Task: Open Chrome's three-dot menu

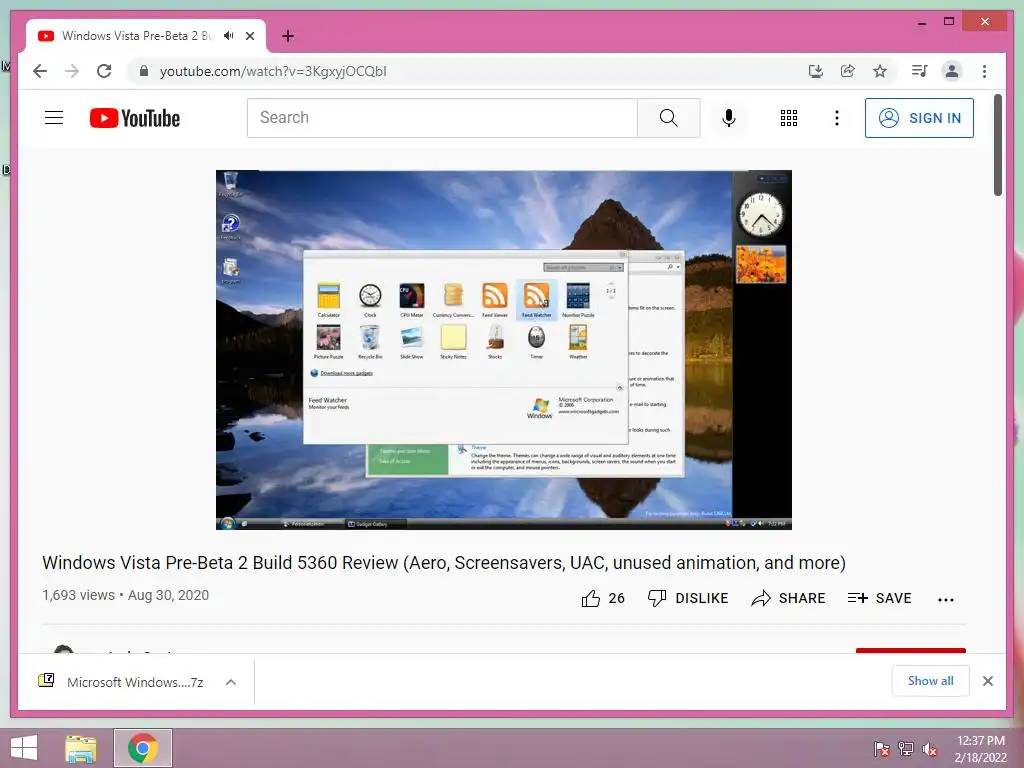Action: point(984,71)
